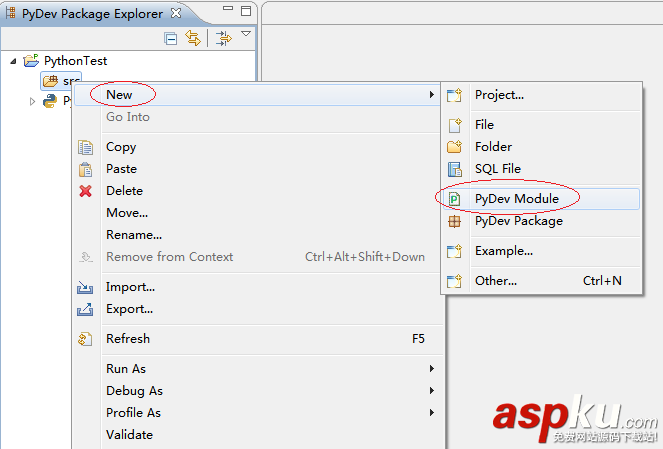Open the Profile As submenu
This screenshot has height=449, width=663.
[x=257, y=413]
